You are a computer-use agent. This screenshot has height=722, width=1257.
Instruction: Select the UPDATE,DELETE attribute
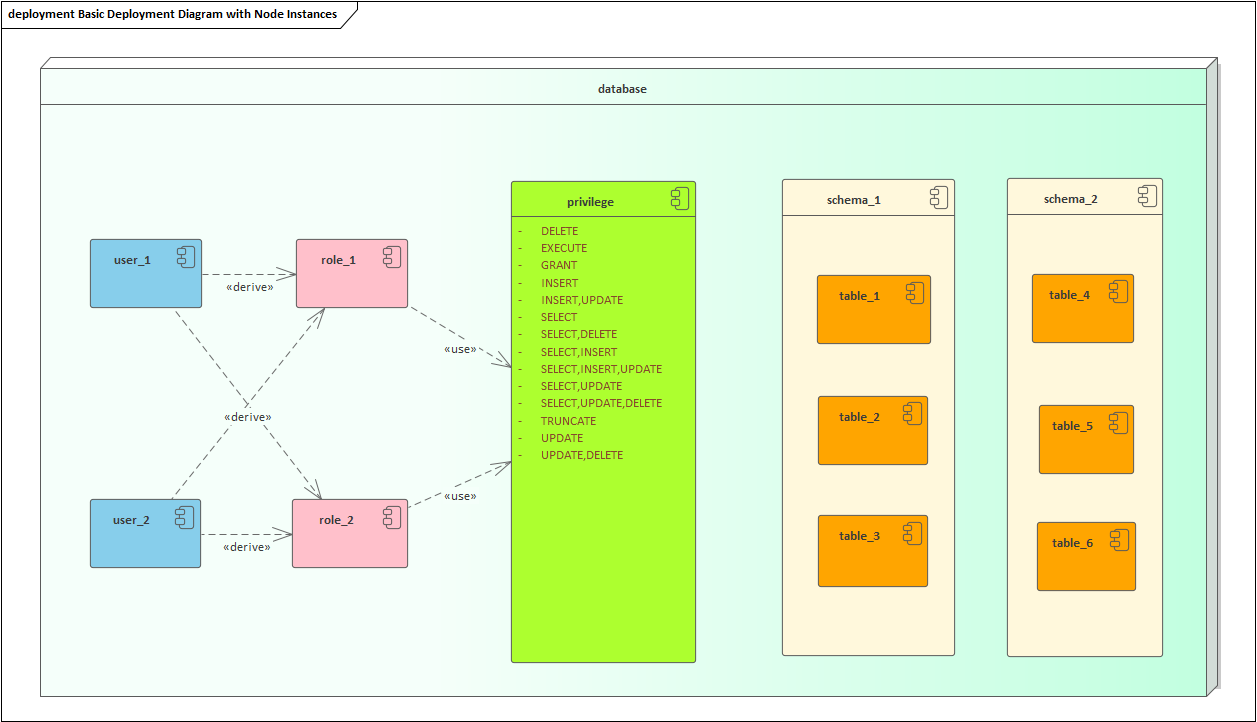(x=582, y=455)
